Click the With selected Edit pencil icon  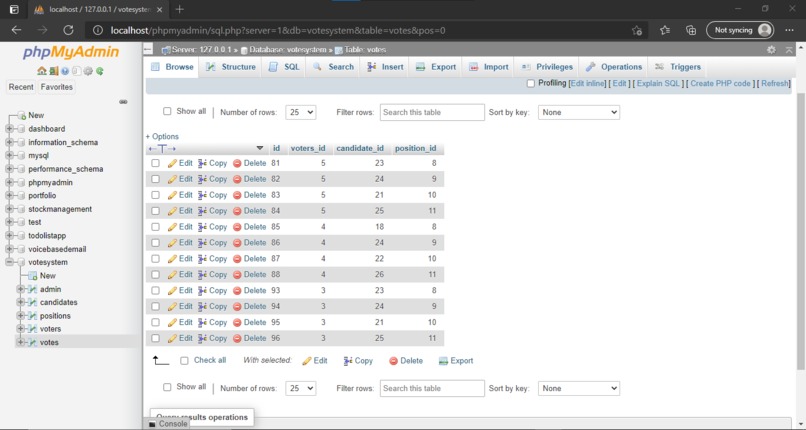point(307,361)
